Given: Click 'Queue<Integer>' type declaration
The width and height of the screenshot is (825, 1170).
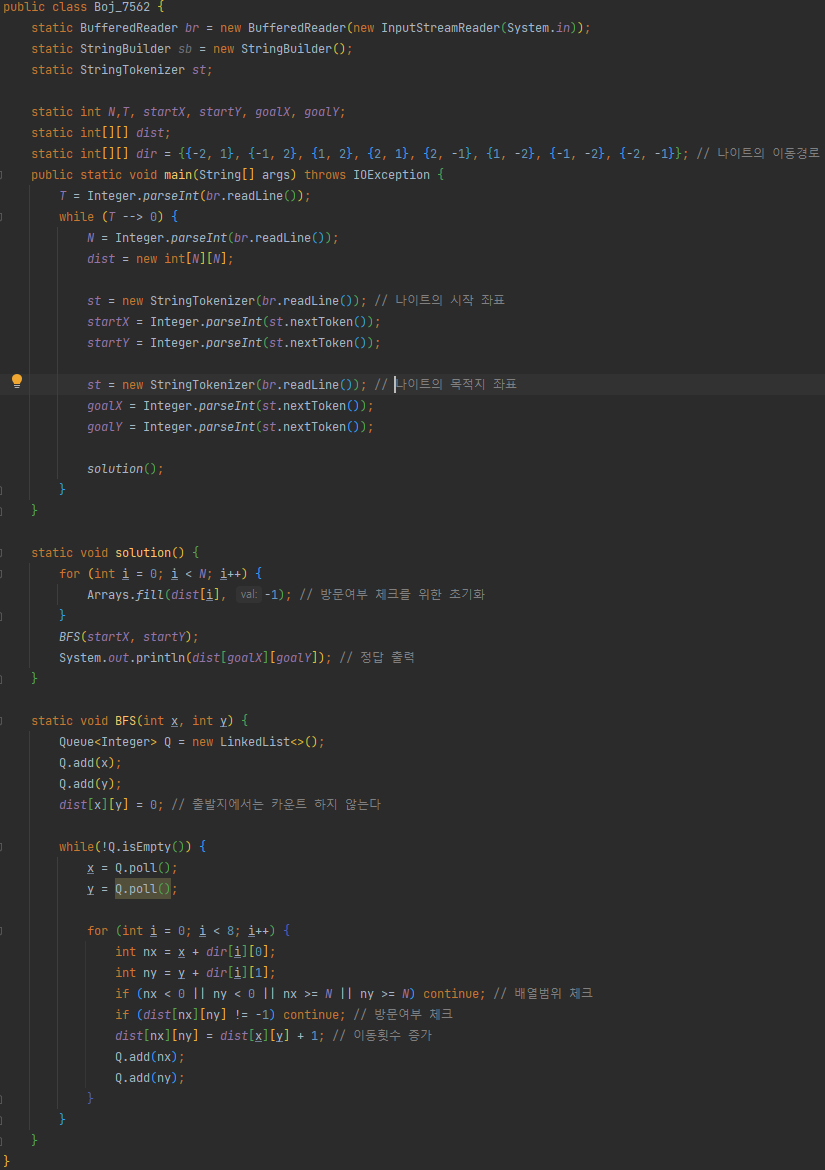Looking at the screenshot, I should (x=108, y=742).
